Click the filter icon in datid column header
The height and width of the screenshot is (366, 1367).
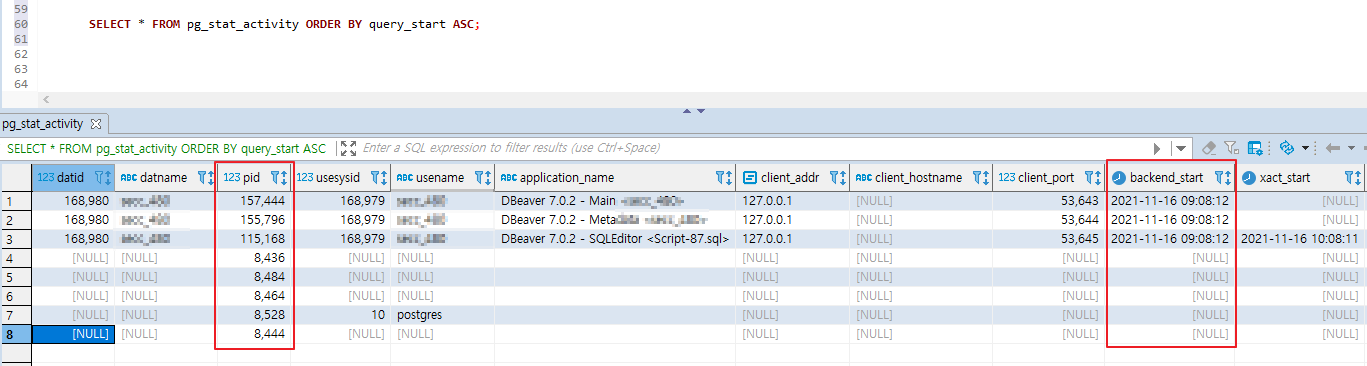(x=99, y=177)
